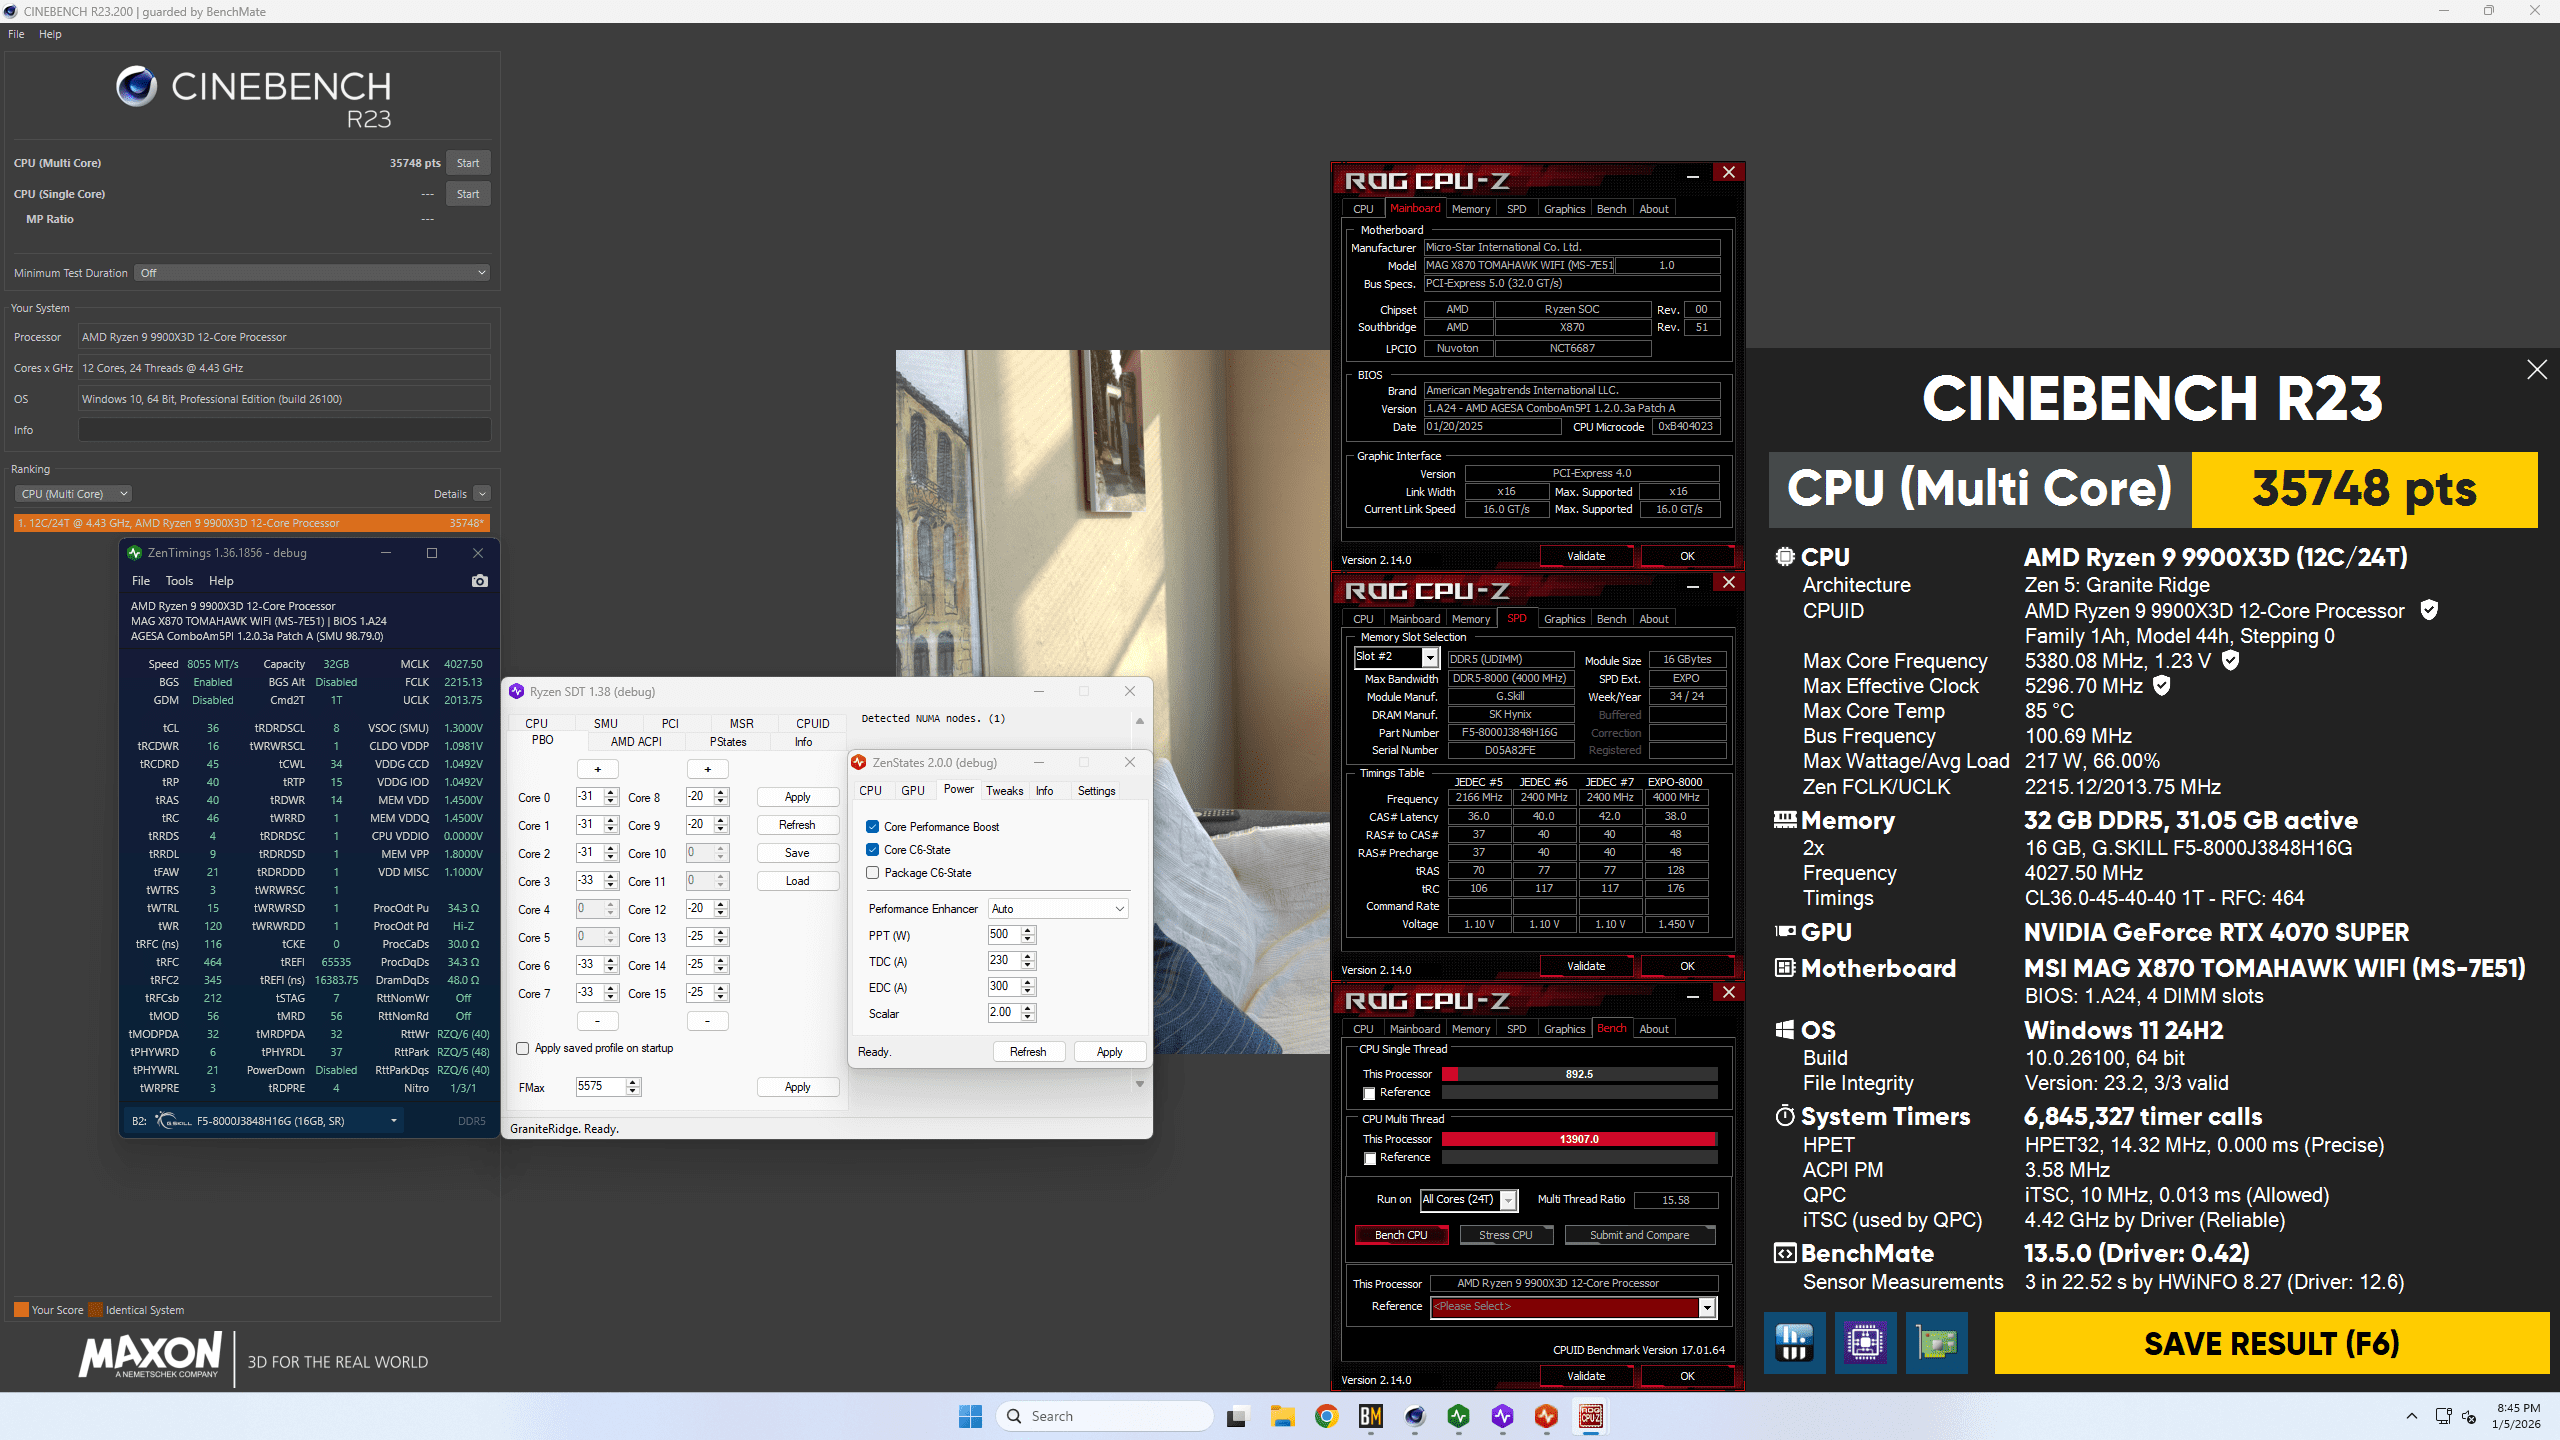Launch Google Chrome from the taskbar
2560x1440 pixels.
point(1327,1416)
